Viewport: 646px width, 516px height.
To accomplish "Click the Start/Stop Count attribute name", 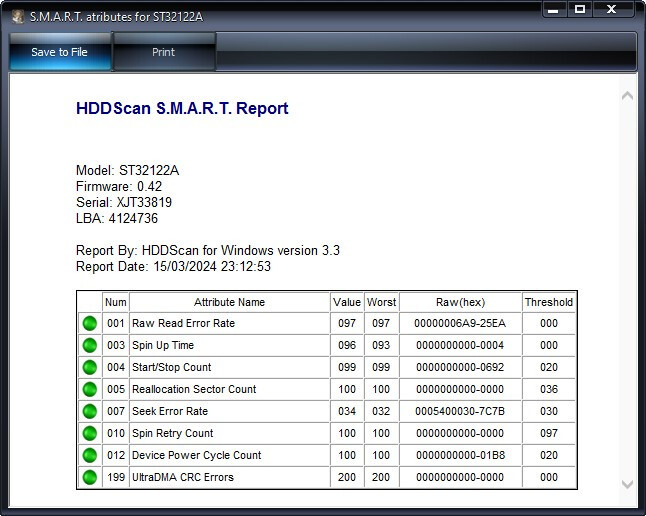I will [x=171, y=367].
